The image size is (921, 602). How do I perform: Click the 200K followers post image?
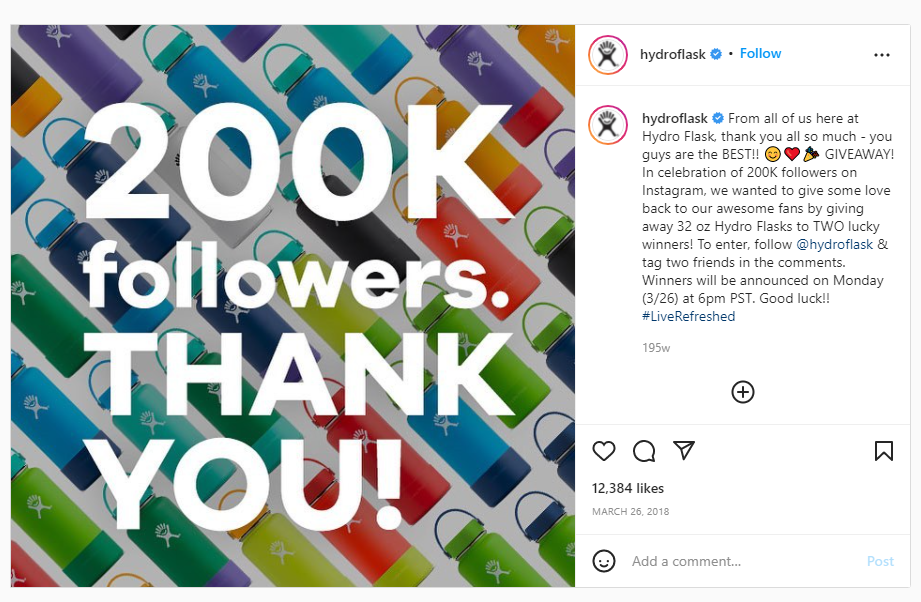point(293,305)
